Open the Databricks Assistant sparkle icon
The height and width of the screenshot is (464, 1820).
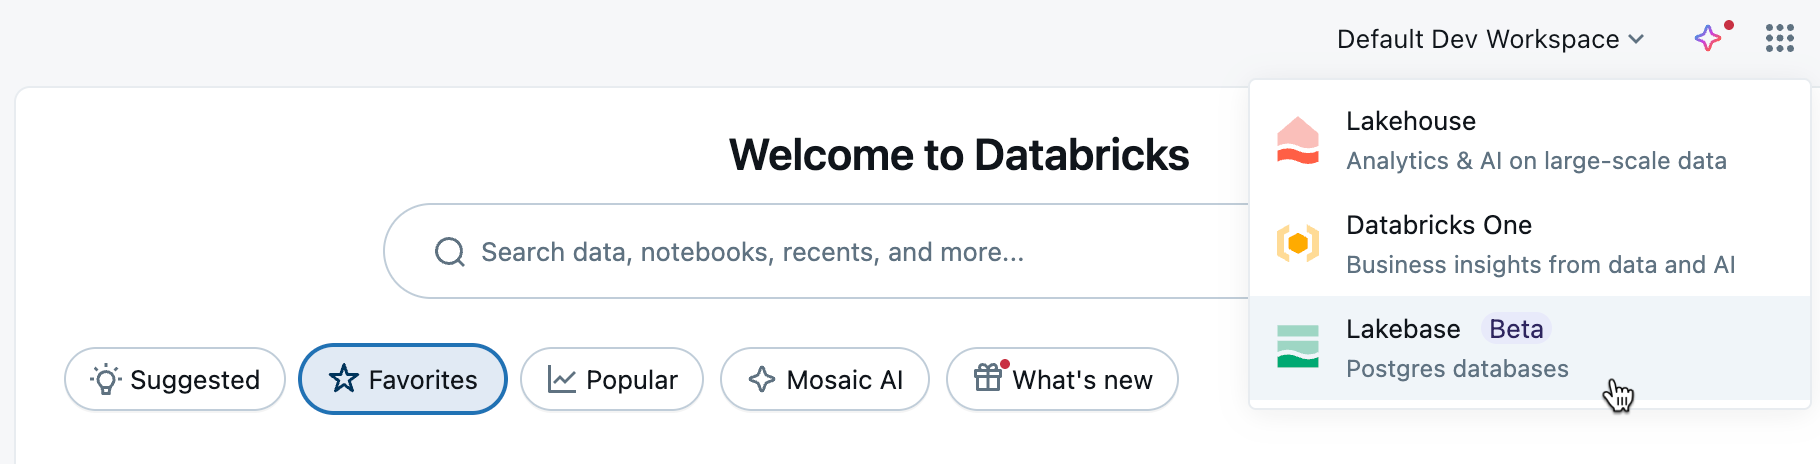pos(1708,39)
